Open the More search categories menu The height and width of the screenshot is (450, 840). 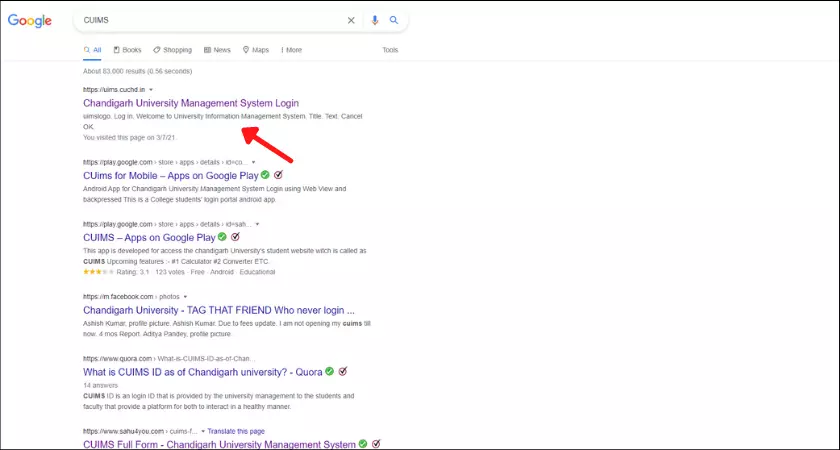(x=291, y=50)
